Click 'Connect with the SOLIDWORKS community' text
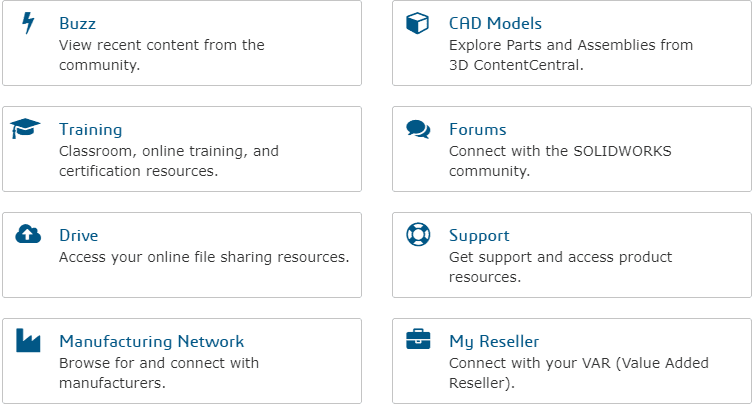The width and height of the screenshot is (756, 407). (x=560, y=161)
